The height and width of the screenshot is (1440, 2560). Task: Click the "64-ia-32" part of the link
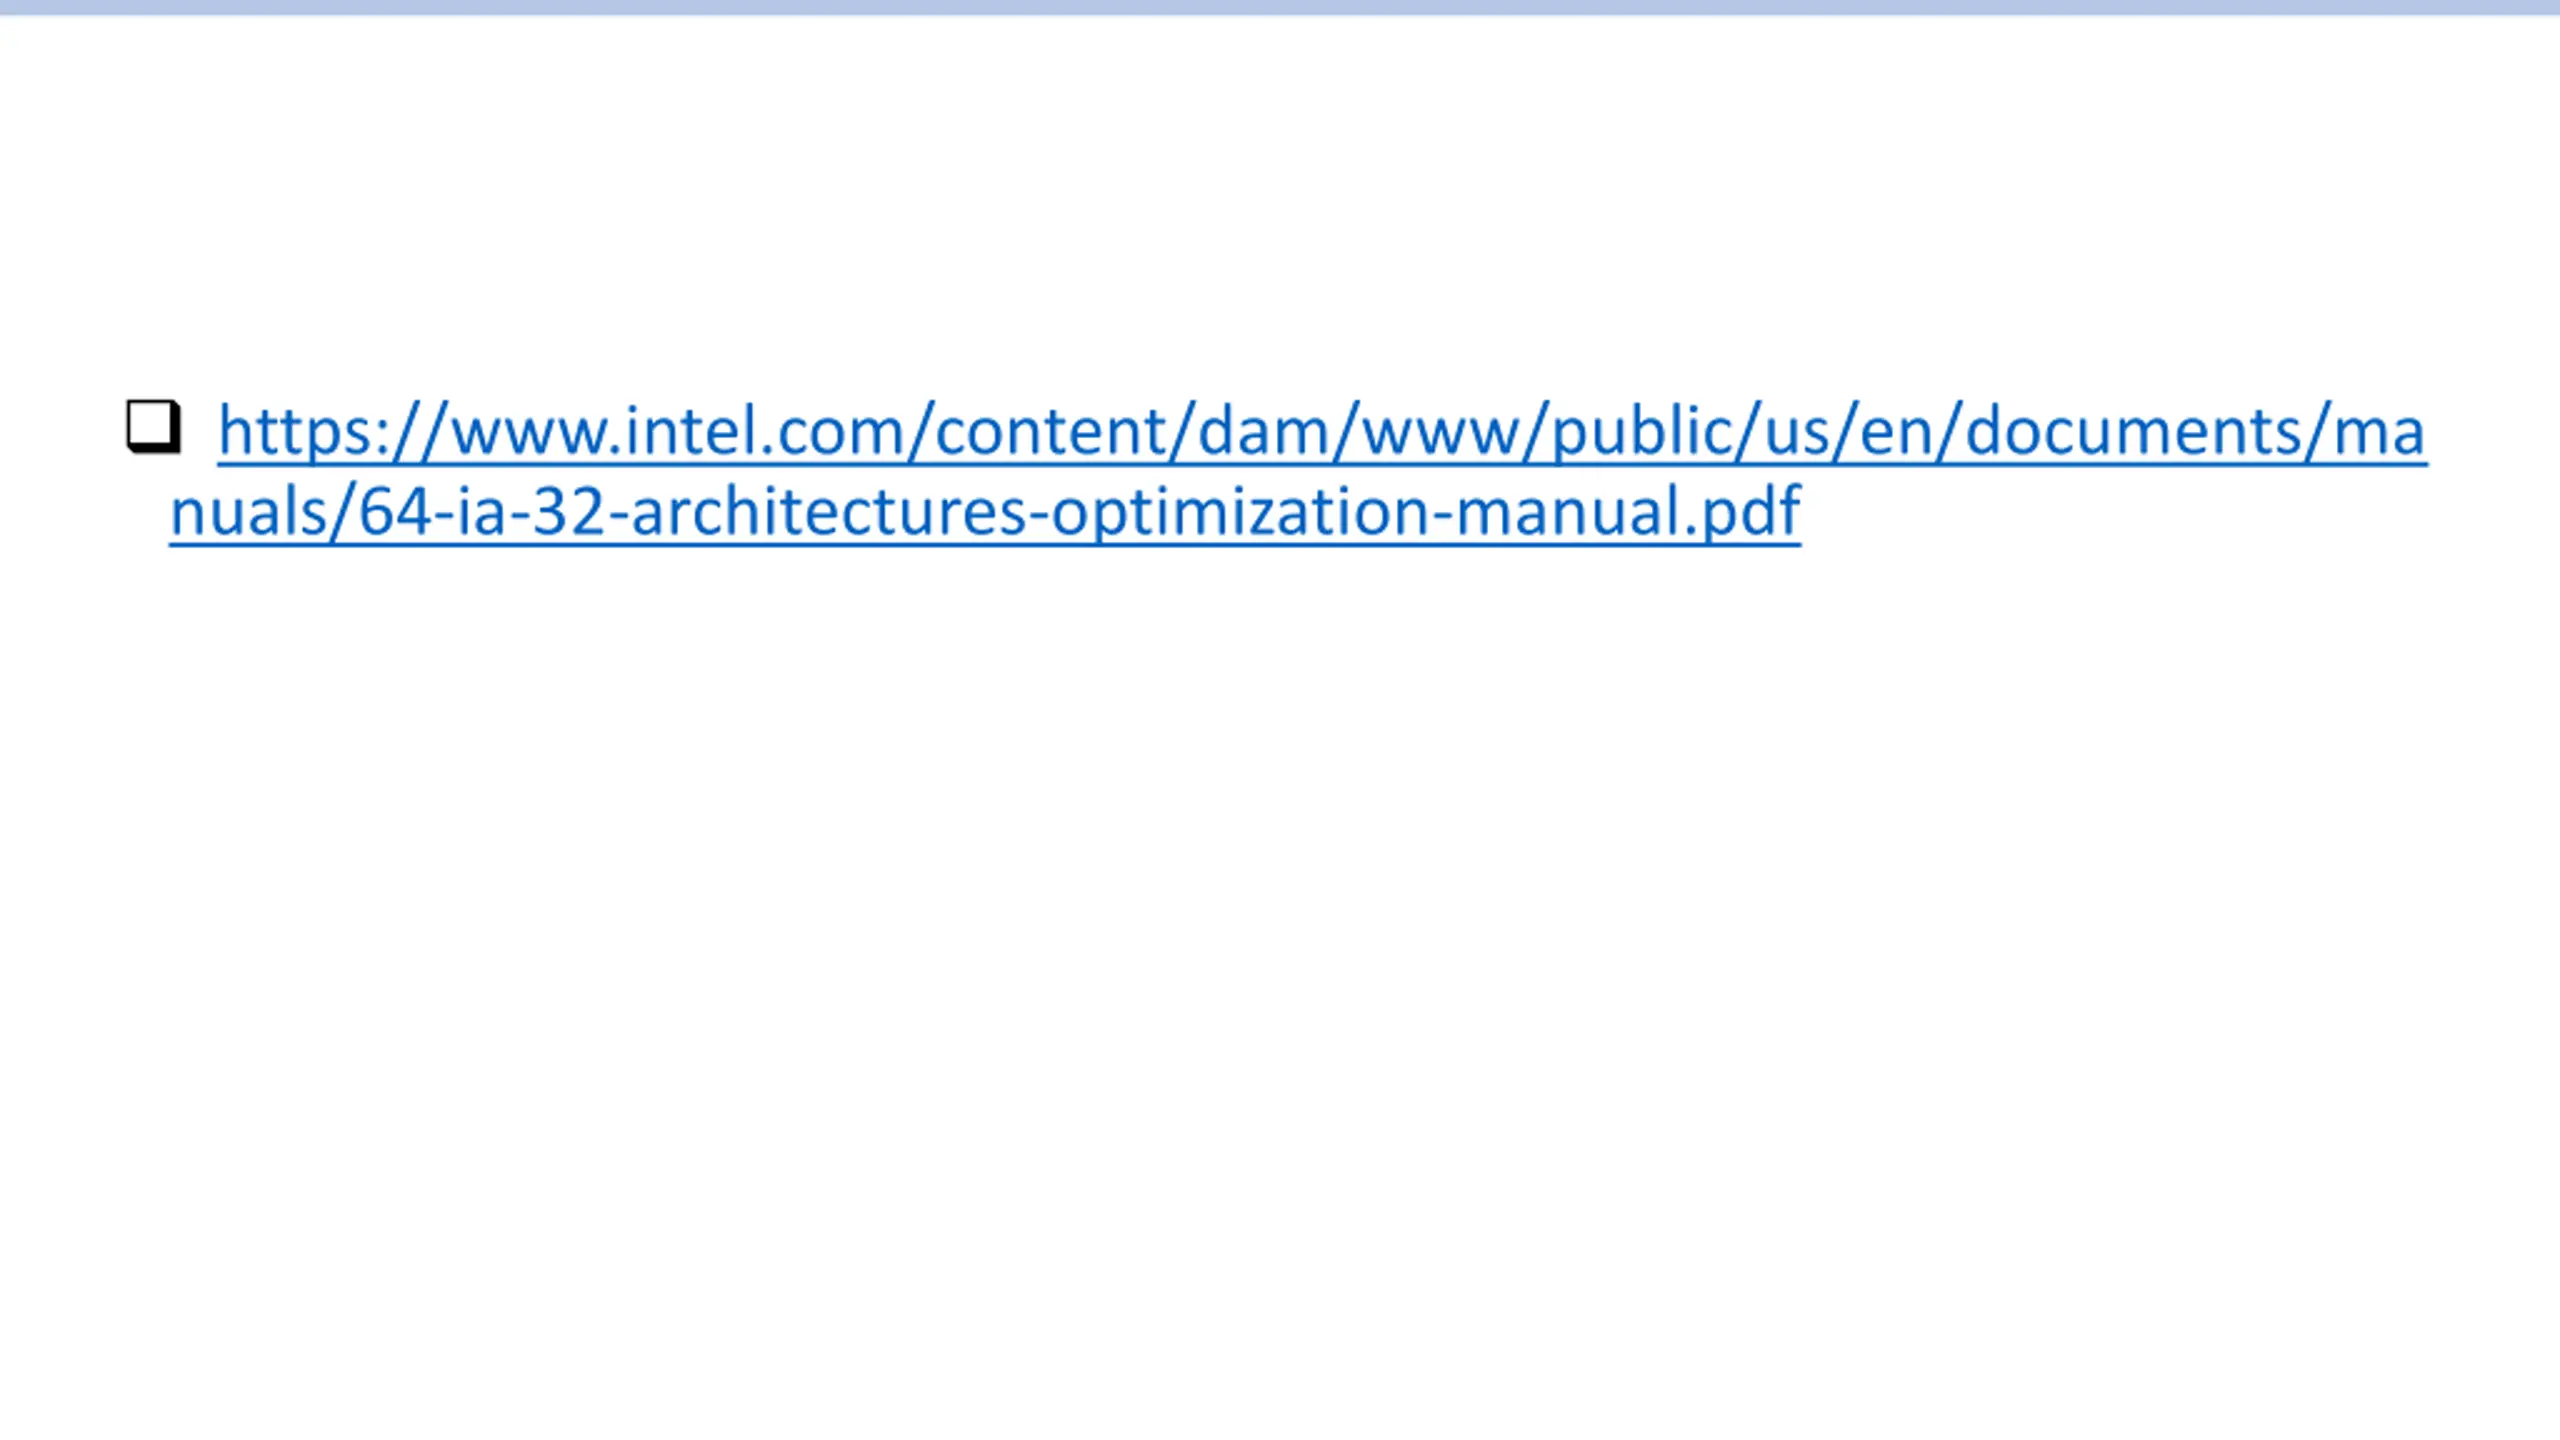(x=482, y=512)
